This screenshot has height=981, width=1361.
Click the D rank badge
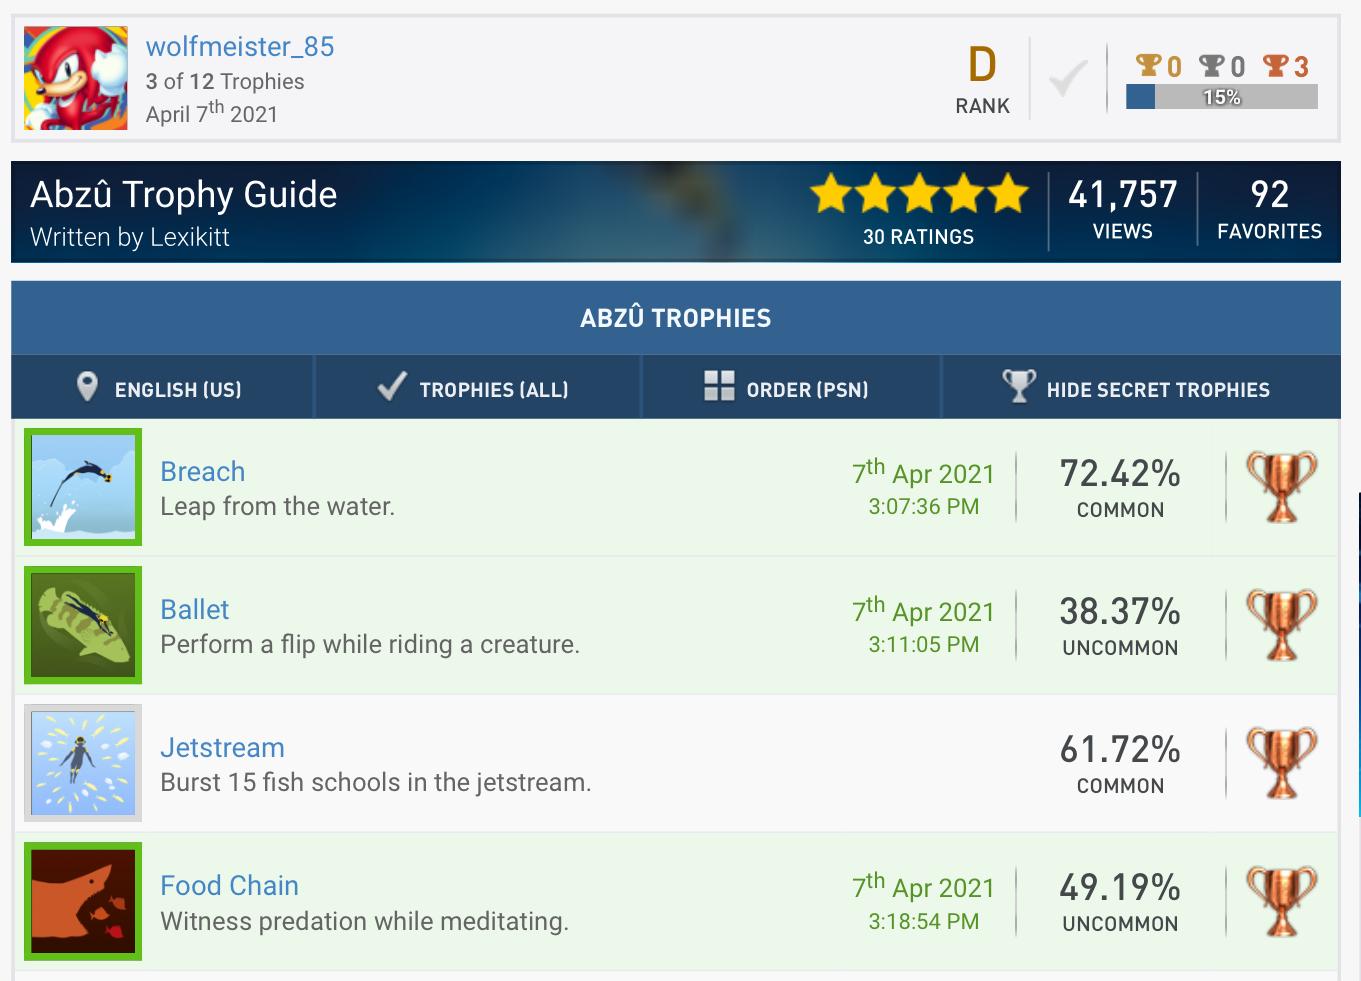(982, 65)
